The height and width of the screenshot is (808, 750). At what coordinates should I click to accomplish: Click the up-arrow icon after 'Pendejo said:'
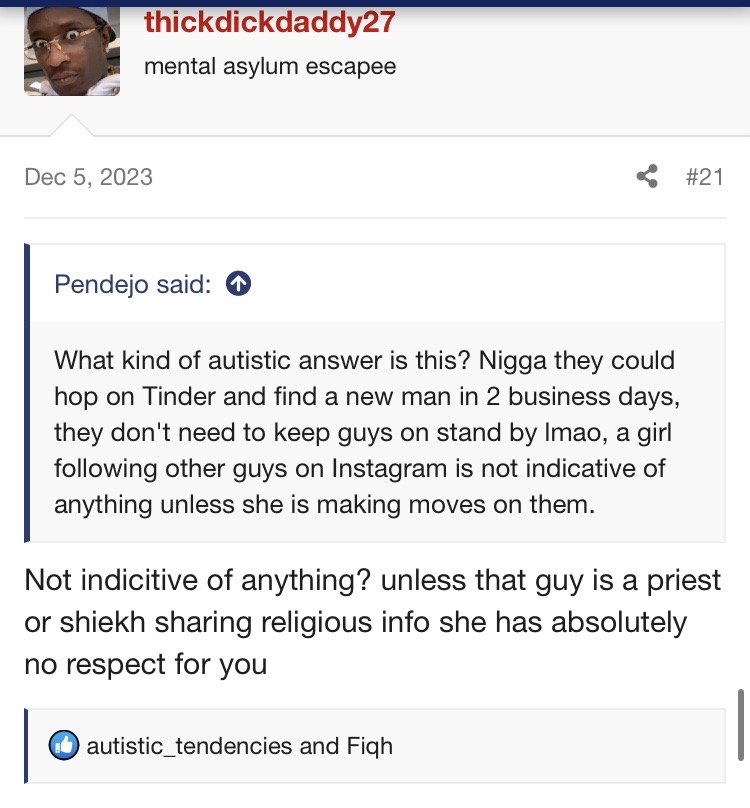point(238,284)
